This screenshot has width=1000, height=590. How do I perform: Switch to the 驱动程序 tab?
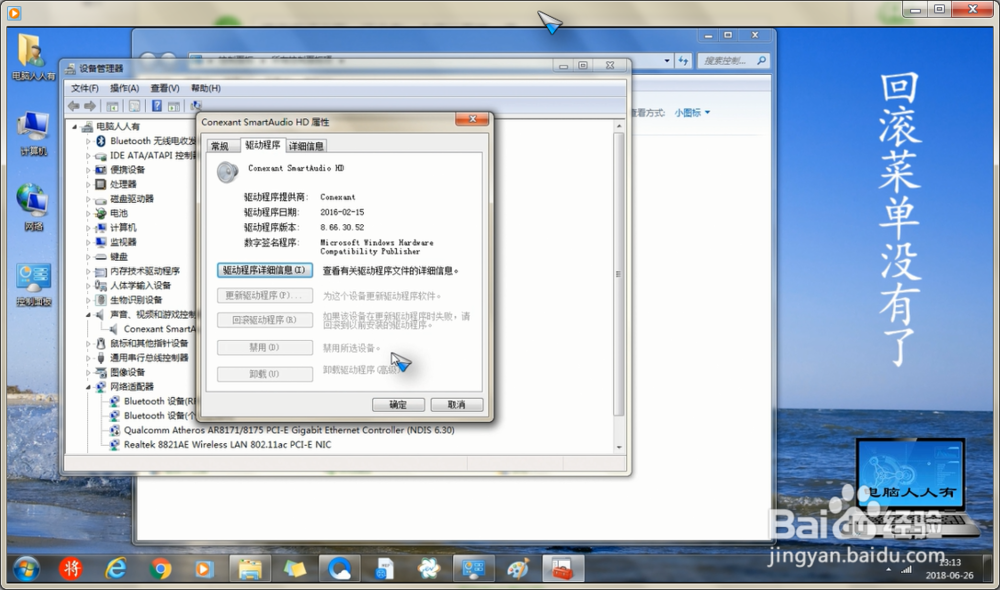pyautogui.click(x=263, y=145)
